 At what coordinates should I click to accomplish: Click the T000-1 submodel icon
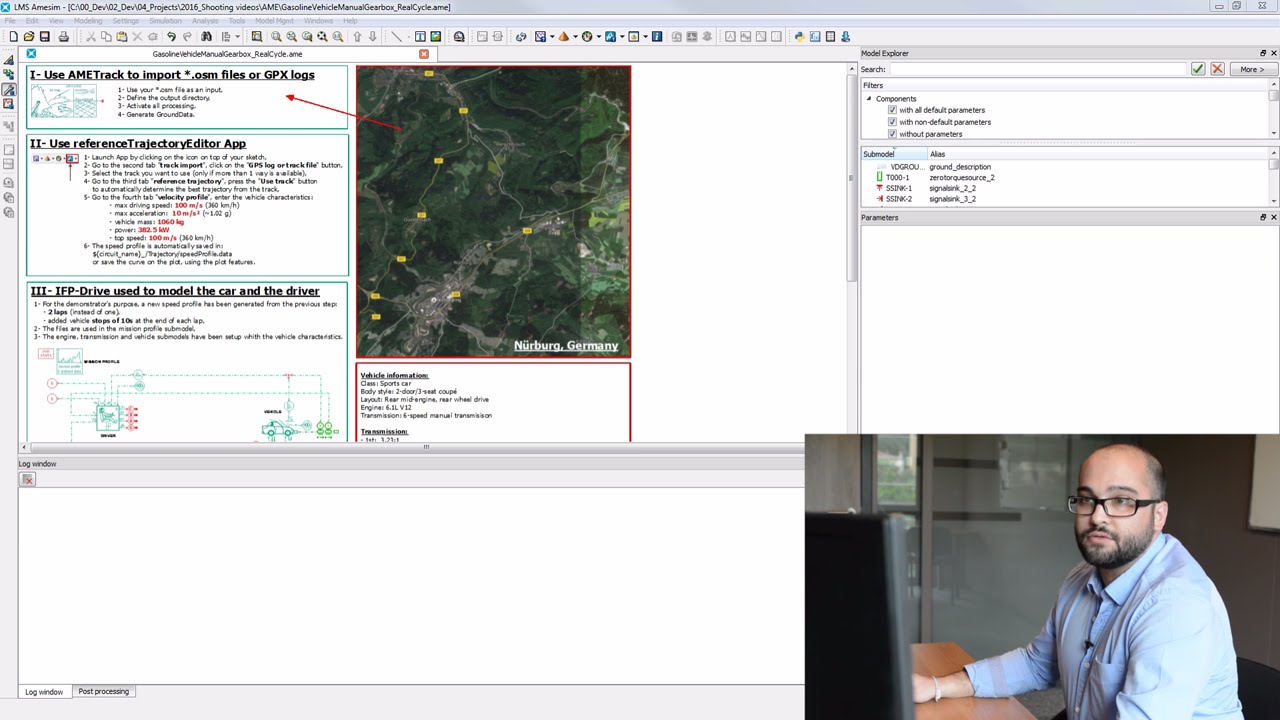tap(879, 177)
